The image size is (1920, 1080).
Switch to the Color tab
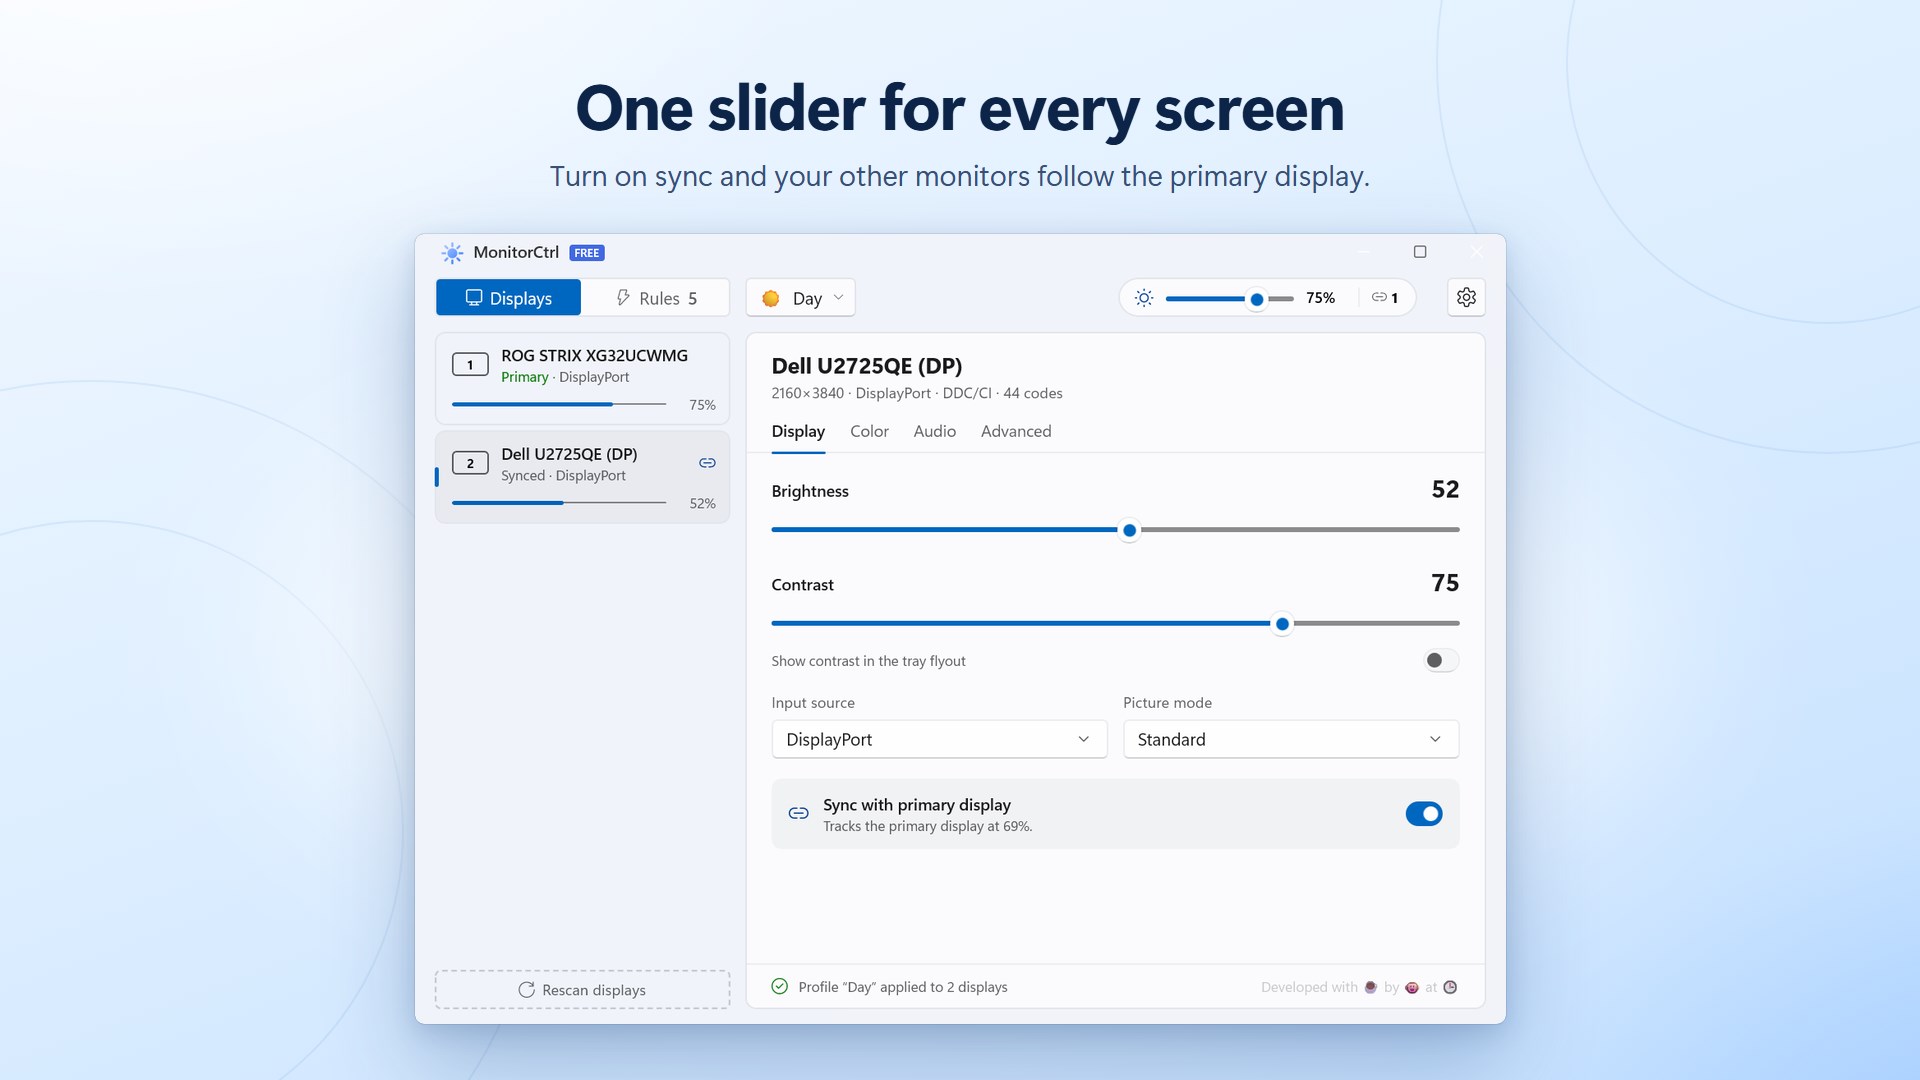click(869, 431)
